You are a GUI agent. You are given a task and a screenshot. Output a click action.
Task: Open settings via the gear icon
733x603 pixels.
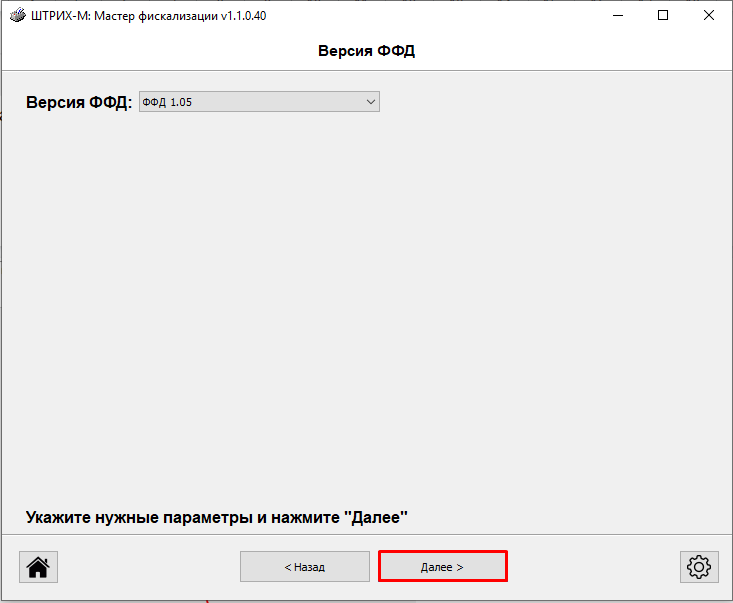698,567
